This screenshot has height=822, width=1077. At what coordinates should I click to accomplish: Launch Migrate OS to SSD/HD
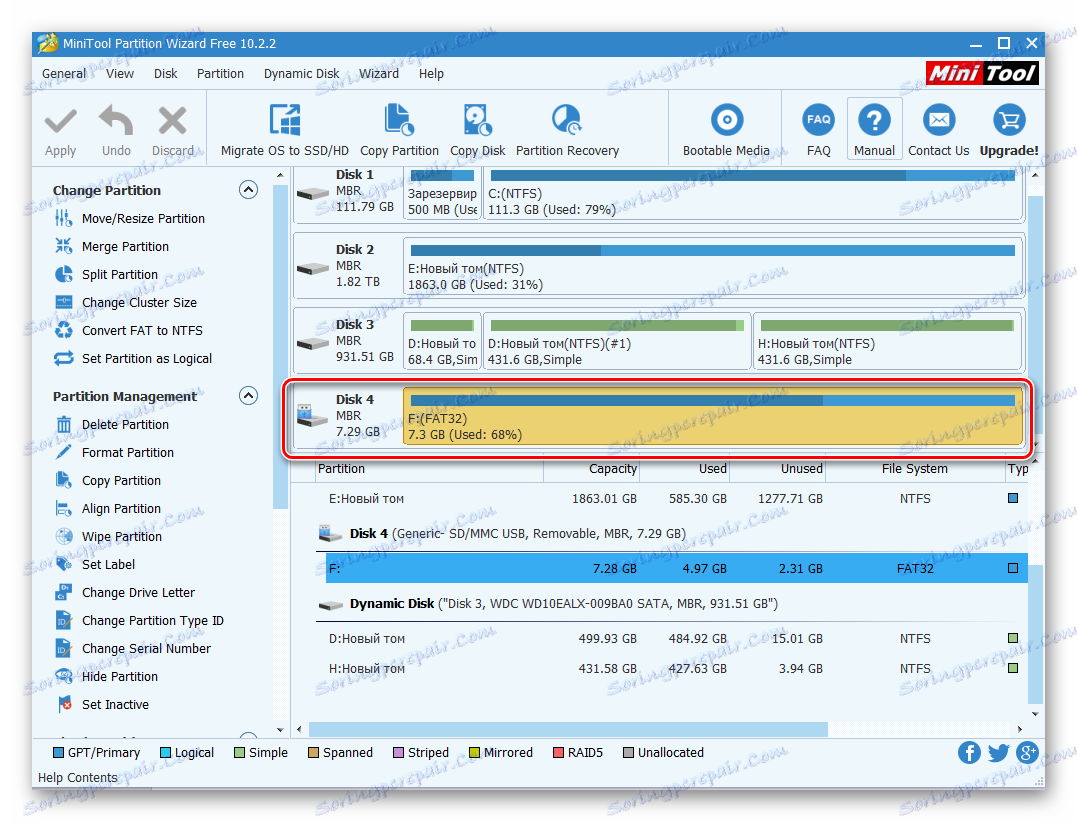pos(284,130)
